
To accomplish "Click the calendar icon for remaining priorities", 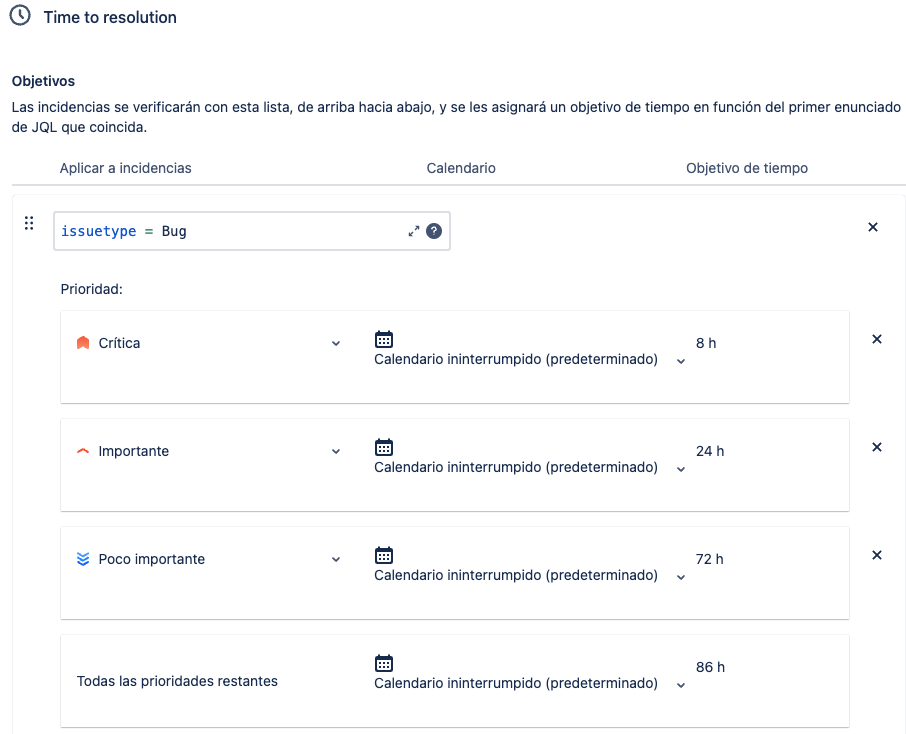I will click(384, 663).
